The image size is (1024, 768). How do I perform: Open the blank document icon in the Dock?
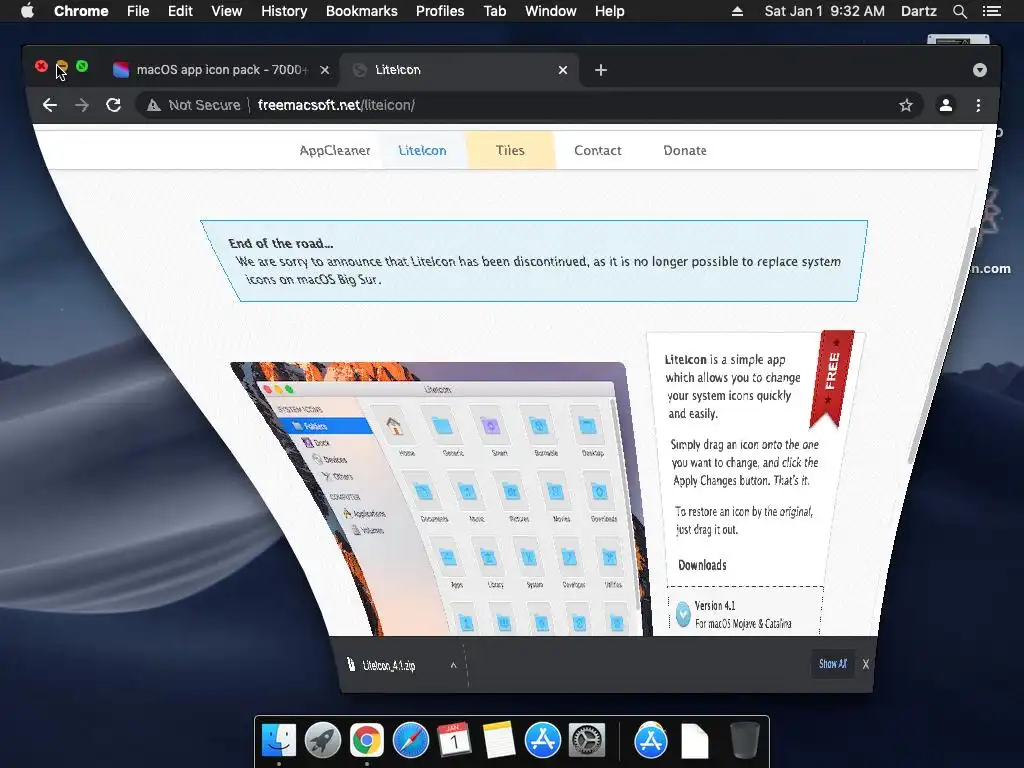[x=695, y=741]
